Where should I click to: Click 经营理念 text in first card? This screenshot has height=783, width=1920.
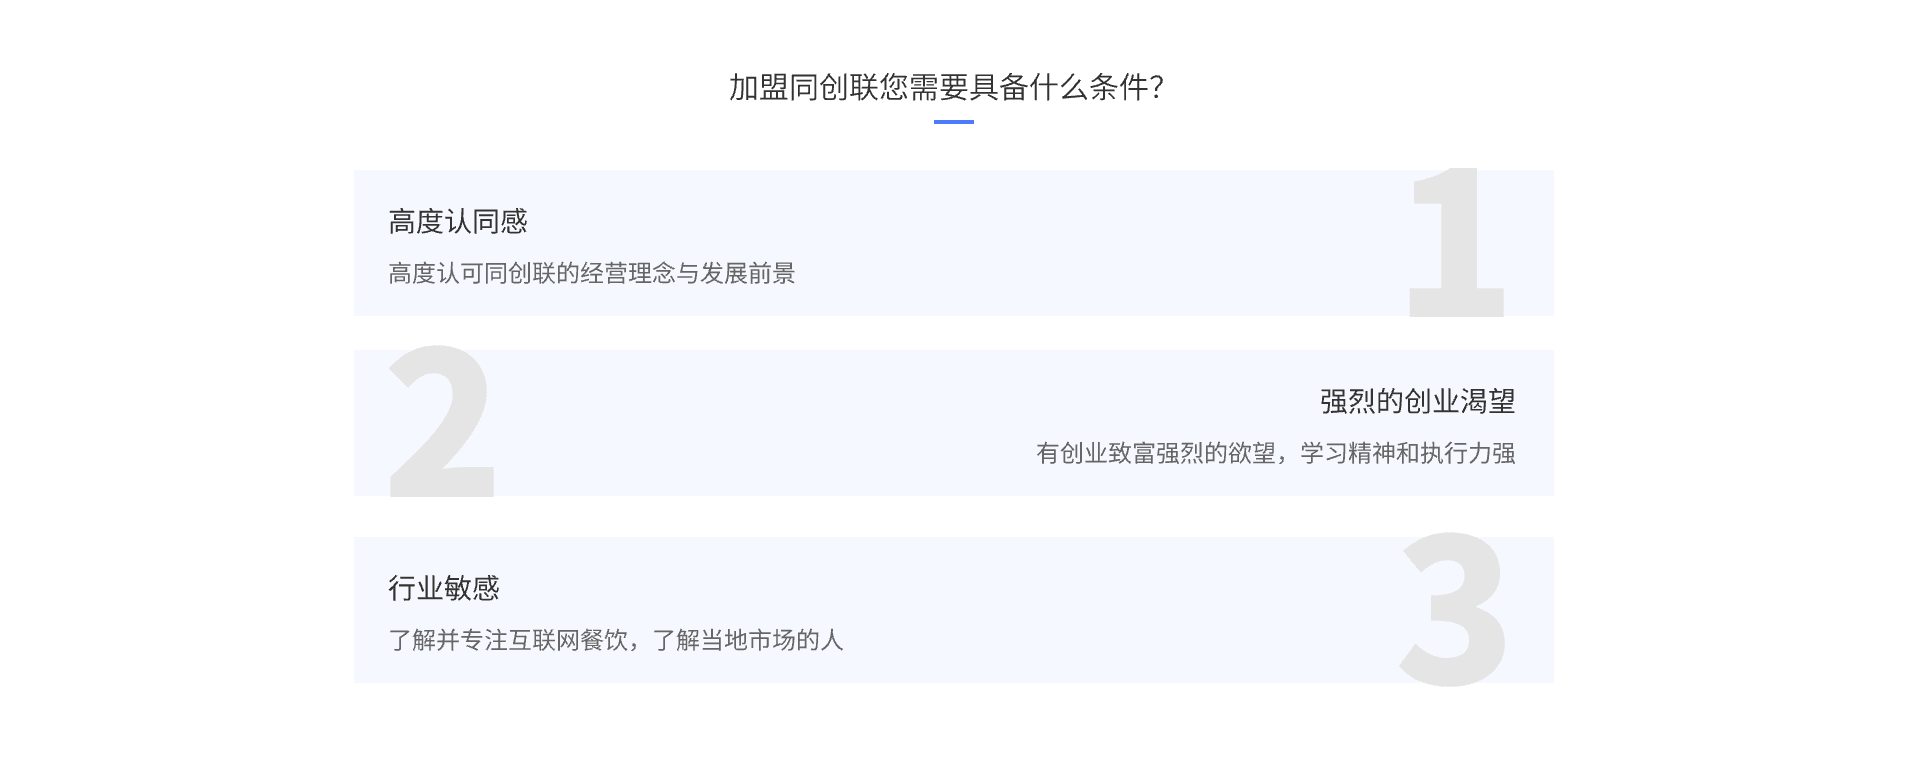coord(628,274)
